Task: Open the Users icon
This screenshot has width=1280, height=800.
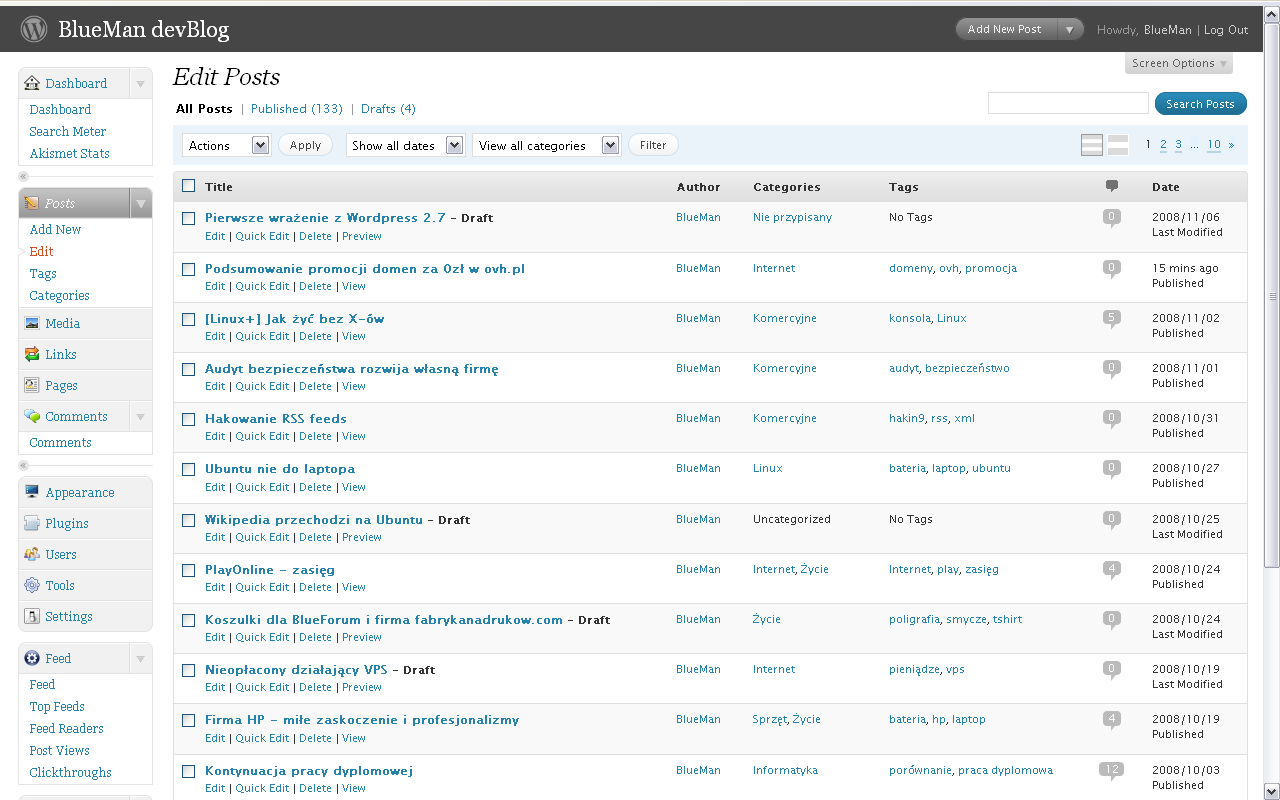Action: (x=32, y=554)
